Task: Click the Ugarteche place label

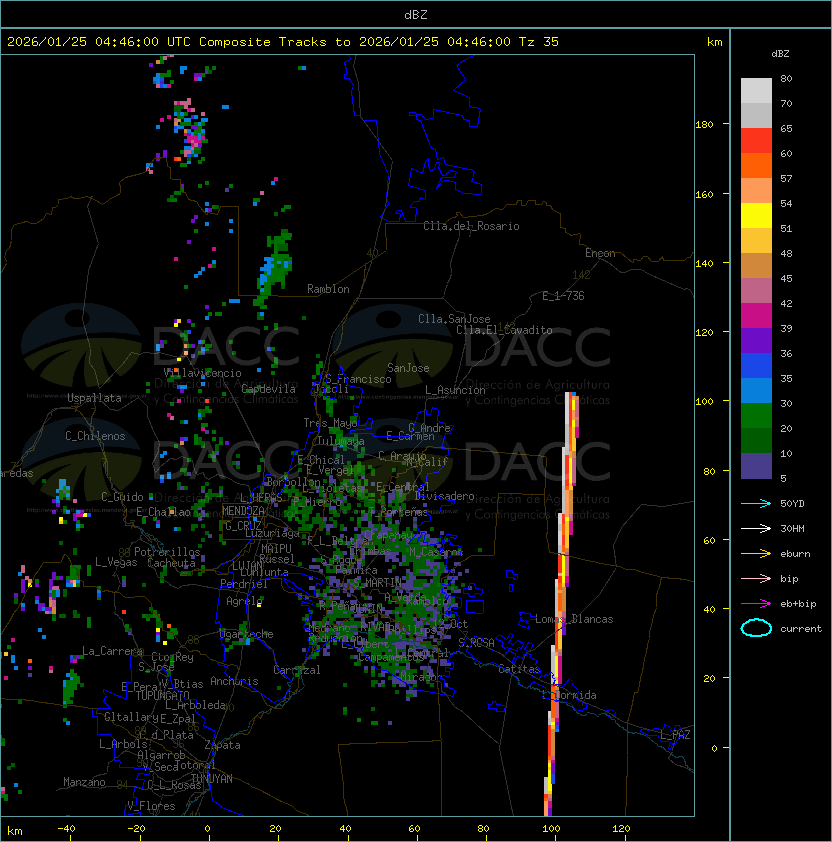Action: (x=247, y=634)
